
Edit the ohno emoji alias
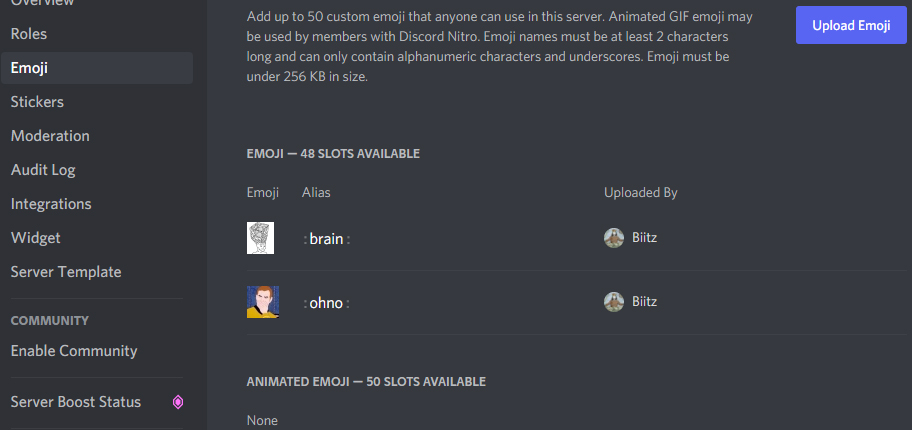point(326,303)
